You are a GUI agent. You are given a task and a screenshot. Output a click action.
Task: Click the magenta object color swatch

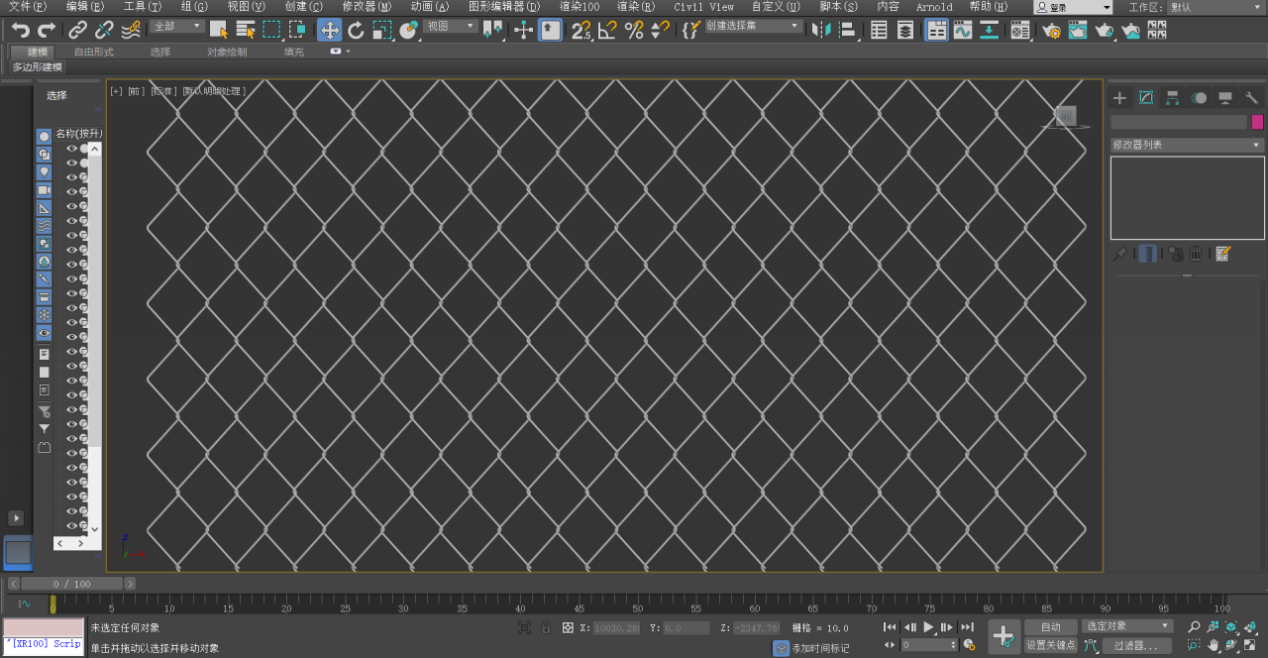click(x=1257, y=122)
